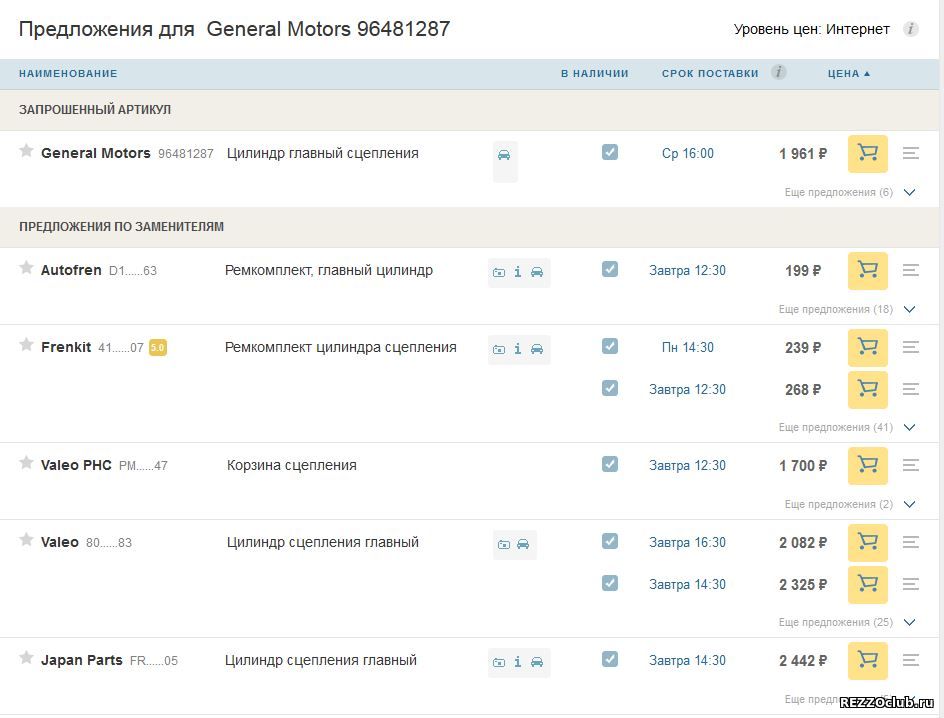
Task: Add General Motors 1 961 ₽ offer to cart
Action: point(868,153)
